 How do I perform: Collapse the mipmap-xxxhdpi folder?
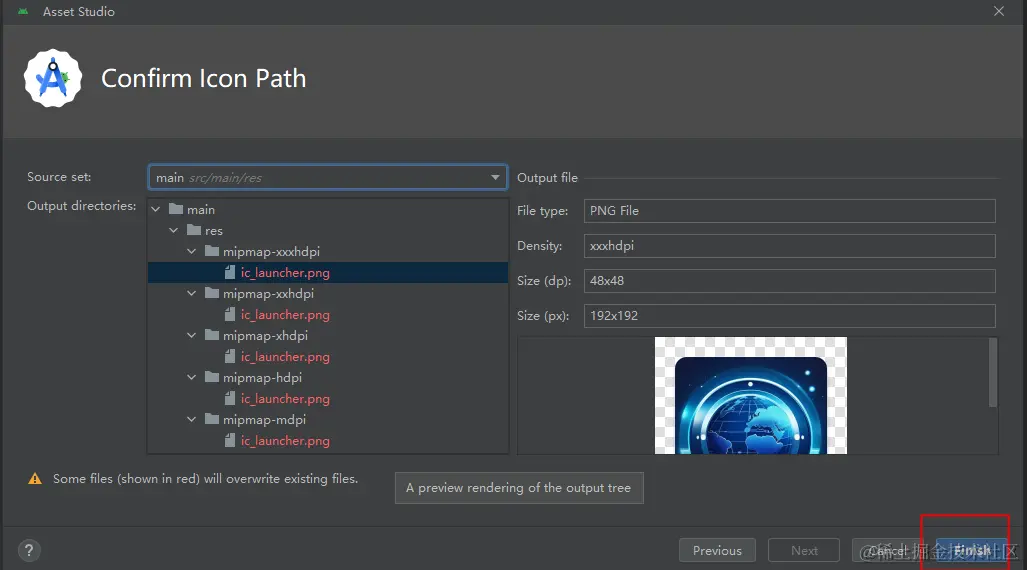tap(191, 252)
